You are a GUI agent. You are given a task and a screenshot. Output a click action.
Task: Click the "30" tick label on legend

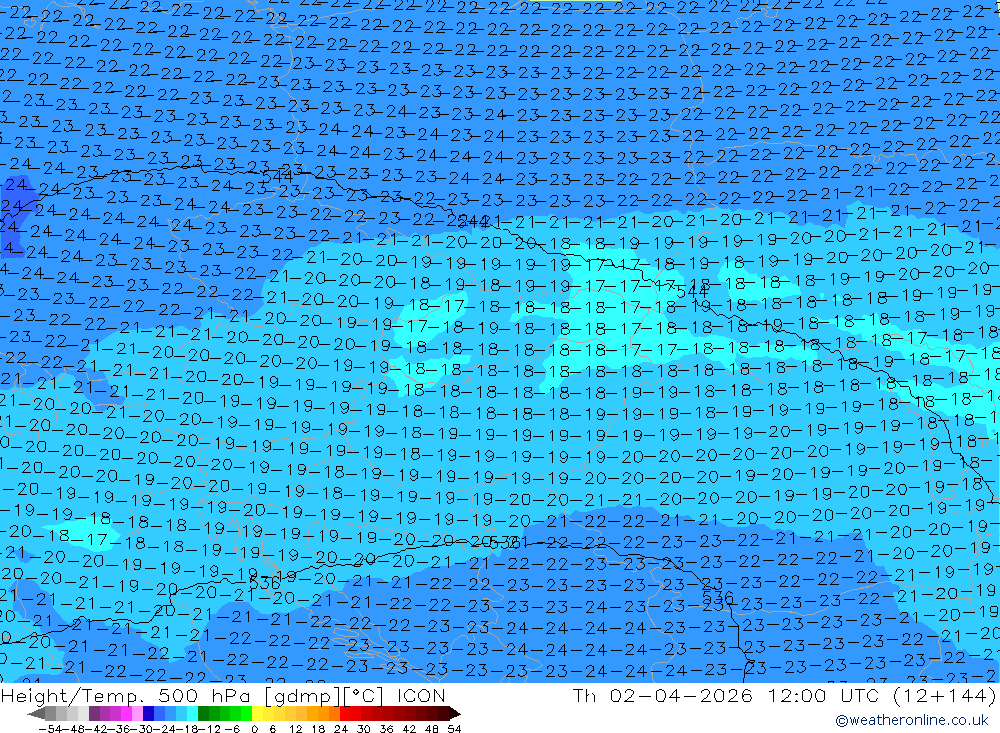click(x=364, y=729)
